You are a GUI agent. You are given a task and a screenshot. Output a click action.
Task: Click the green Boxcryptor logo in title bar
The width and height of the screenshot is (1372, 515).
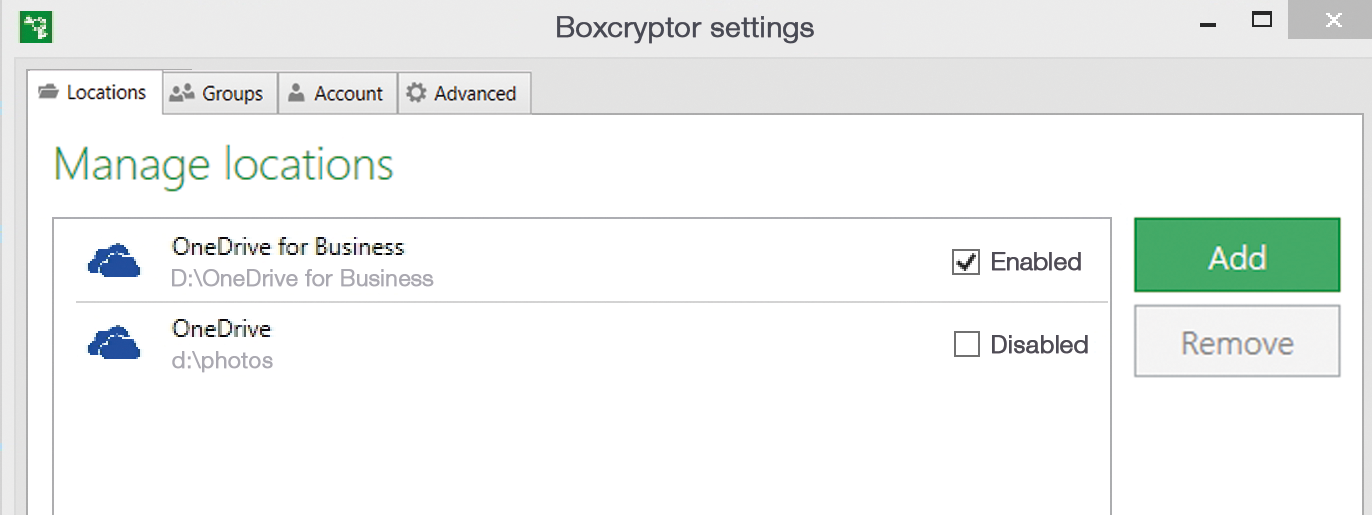pos(36,26)
